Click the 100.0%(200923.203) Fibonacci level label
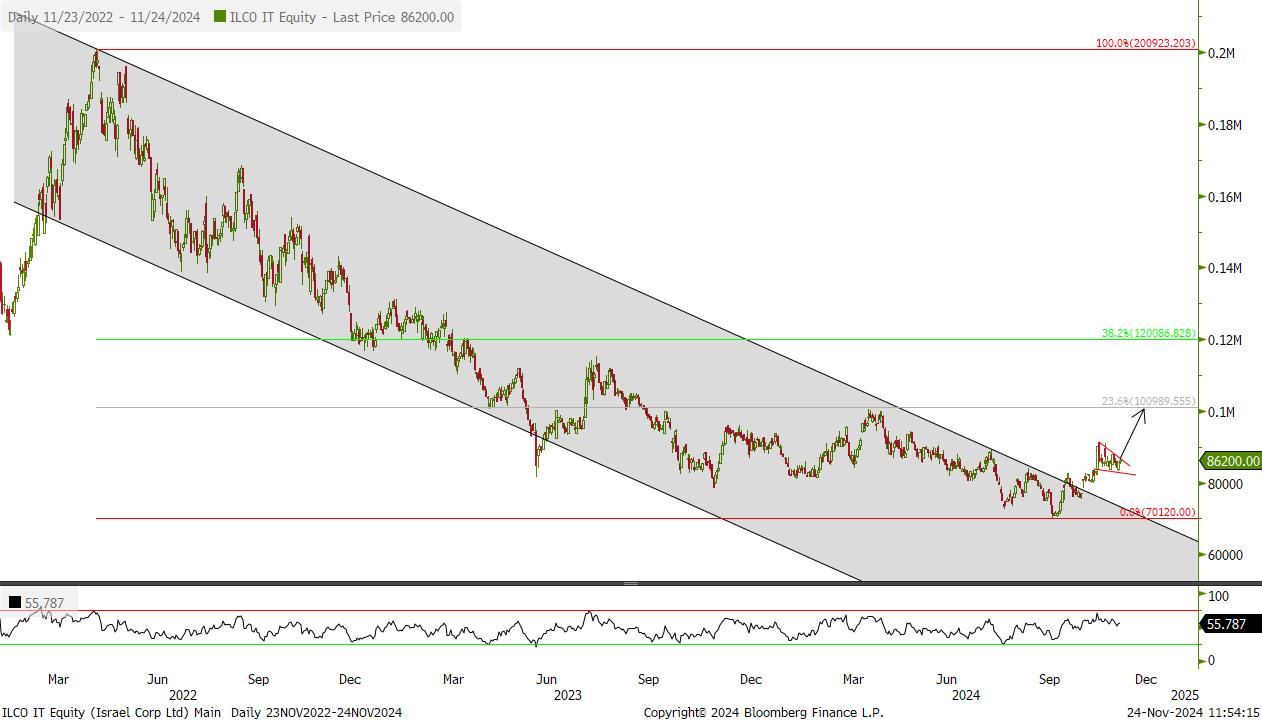 (x=1145, y=43)
